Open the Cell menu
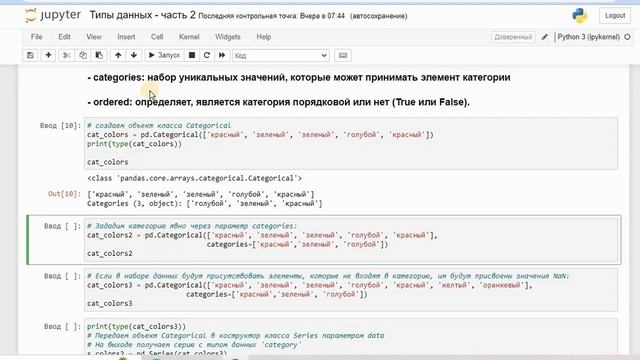 [x=157, y=37]
